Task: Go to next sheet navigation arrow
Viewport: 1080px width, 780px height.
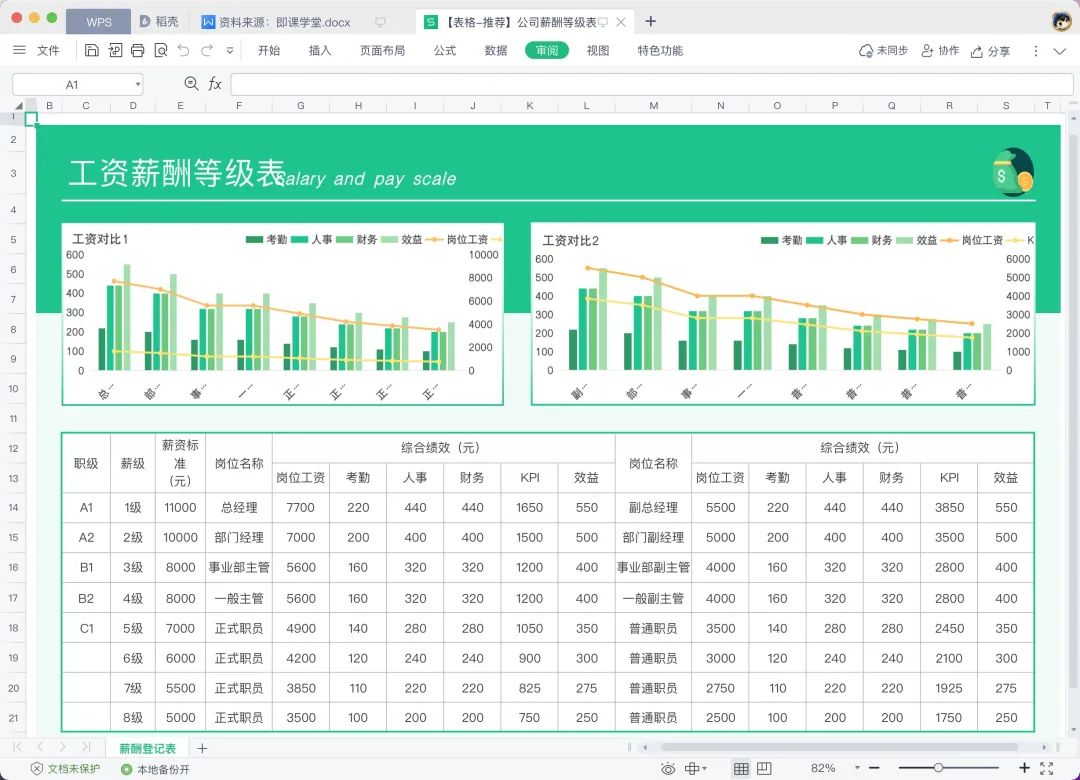Action: [x=63, y=747]
